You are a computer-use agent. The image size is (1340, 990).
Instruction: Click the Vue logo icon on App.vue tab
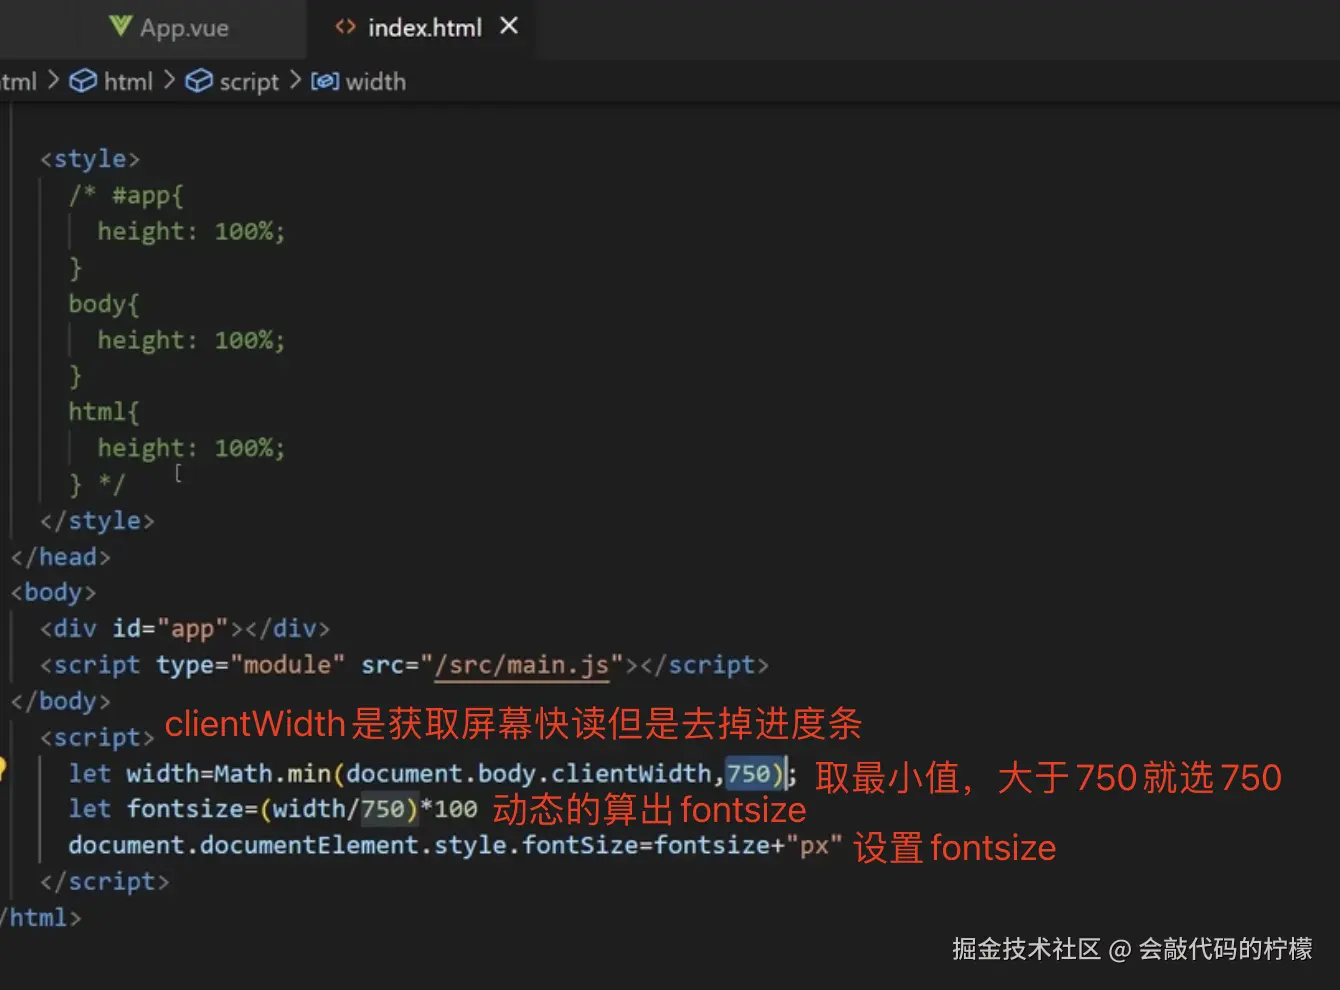coord(121,27)
